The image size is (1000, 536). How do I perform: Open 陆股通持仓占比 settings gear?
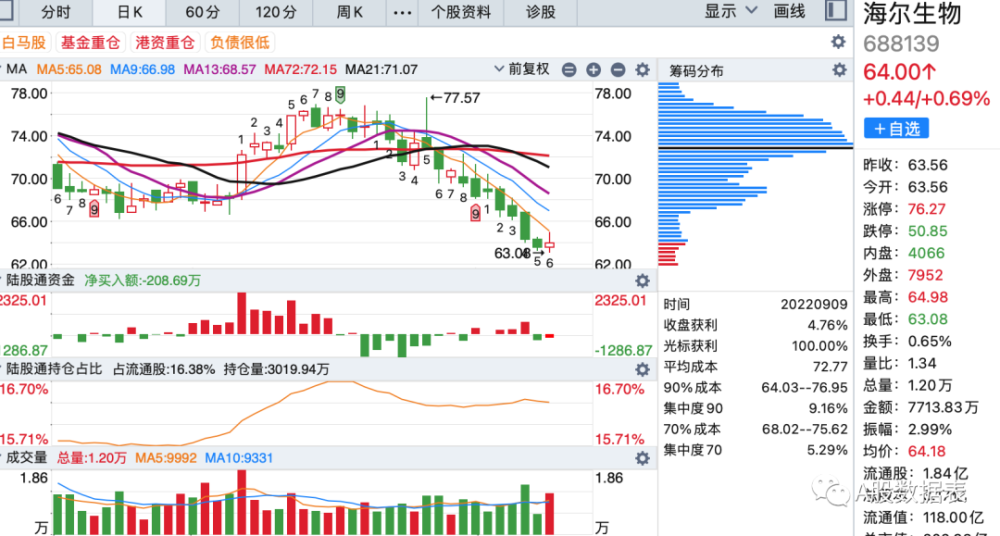pyautogui.click(x=642, y=369)
